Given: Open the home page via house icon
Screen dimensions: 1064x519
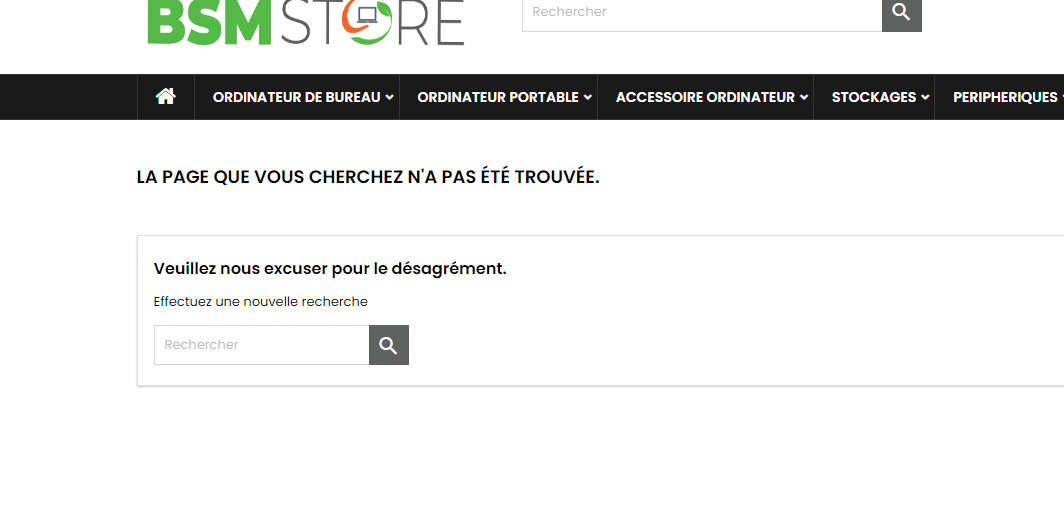Looking at the screenshot, I should (166, 97).
